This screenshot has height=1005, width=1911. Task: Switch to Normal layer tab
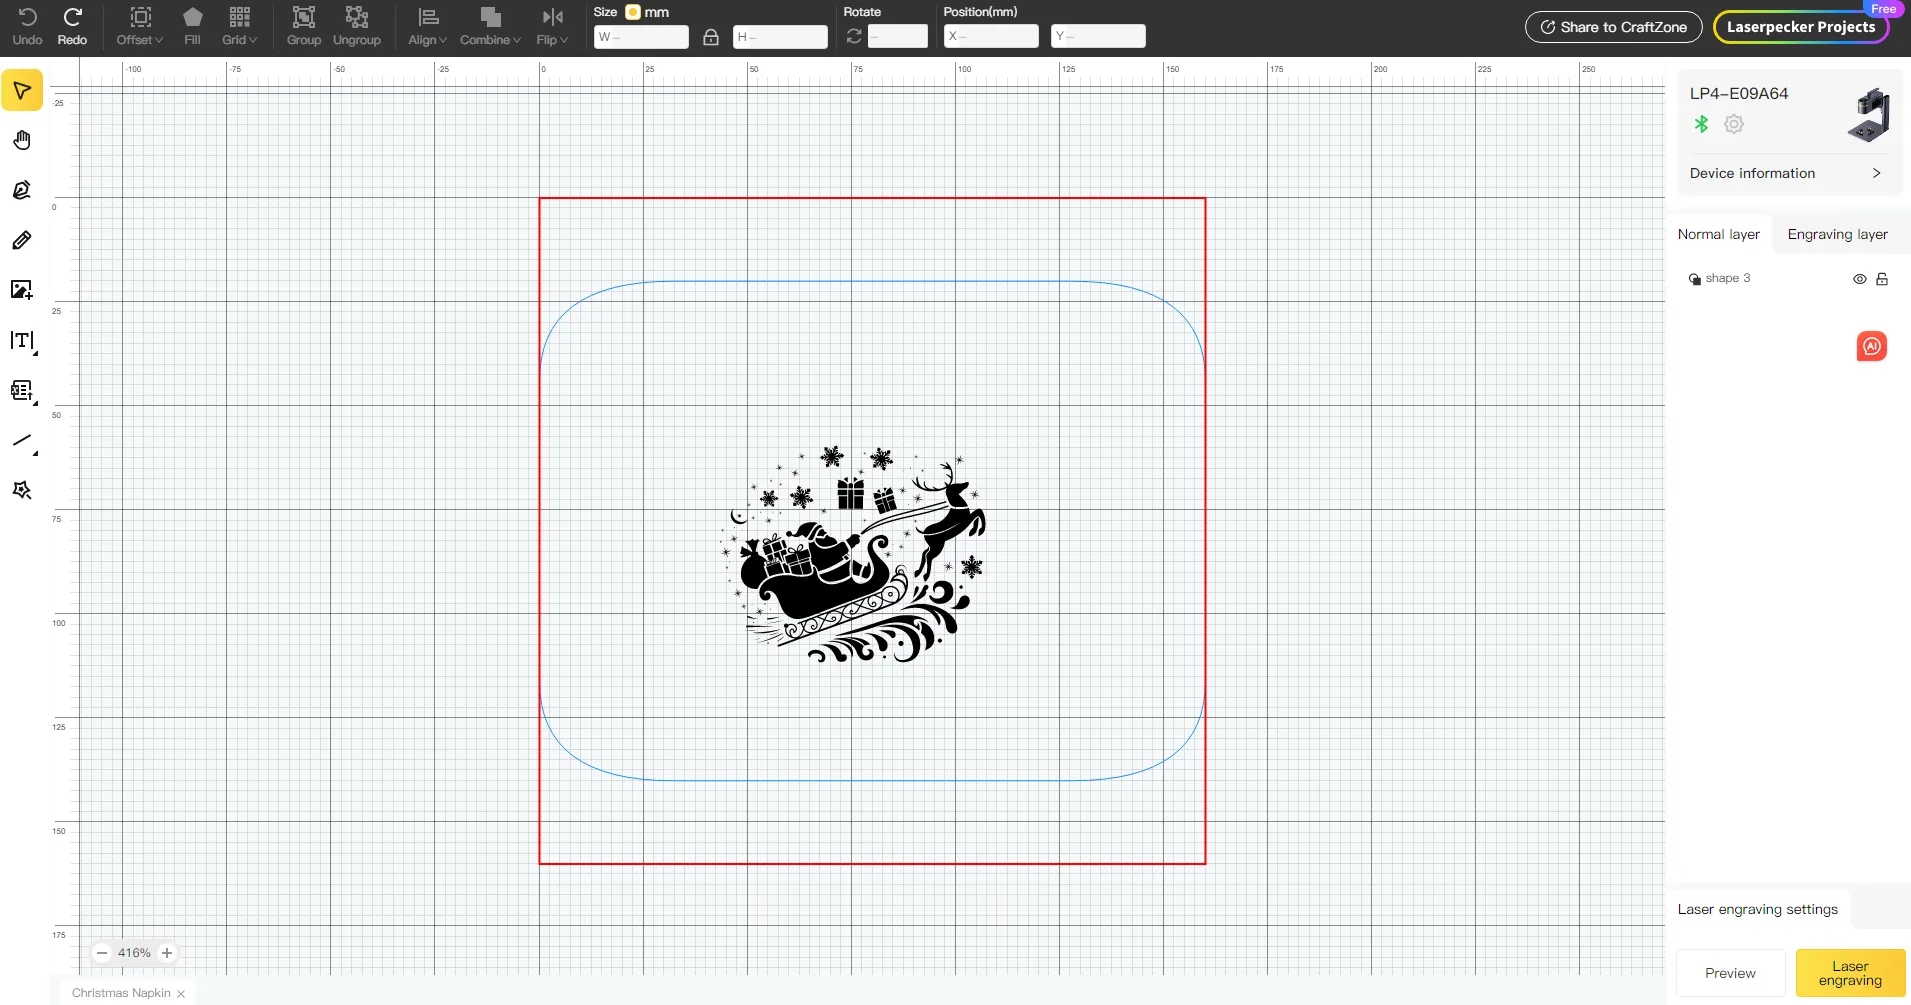click(x=1718, y=234)
